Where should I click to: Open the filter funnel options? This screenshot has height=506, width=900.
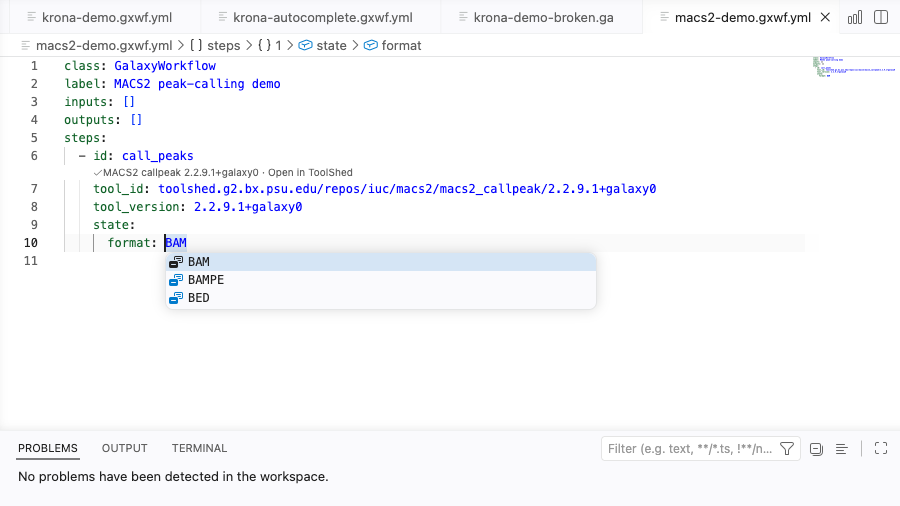point(787,449)
